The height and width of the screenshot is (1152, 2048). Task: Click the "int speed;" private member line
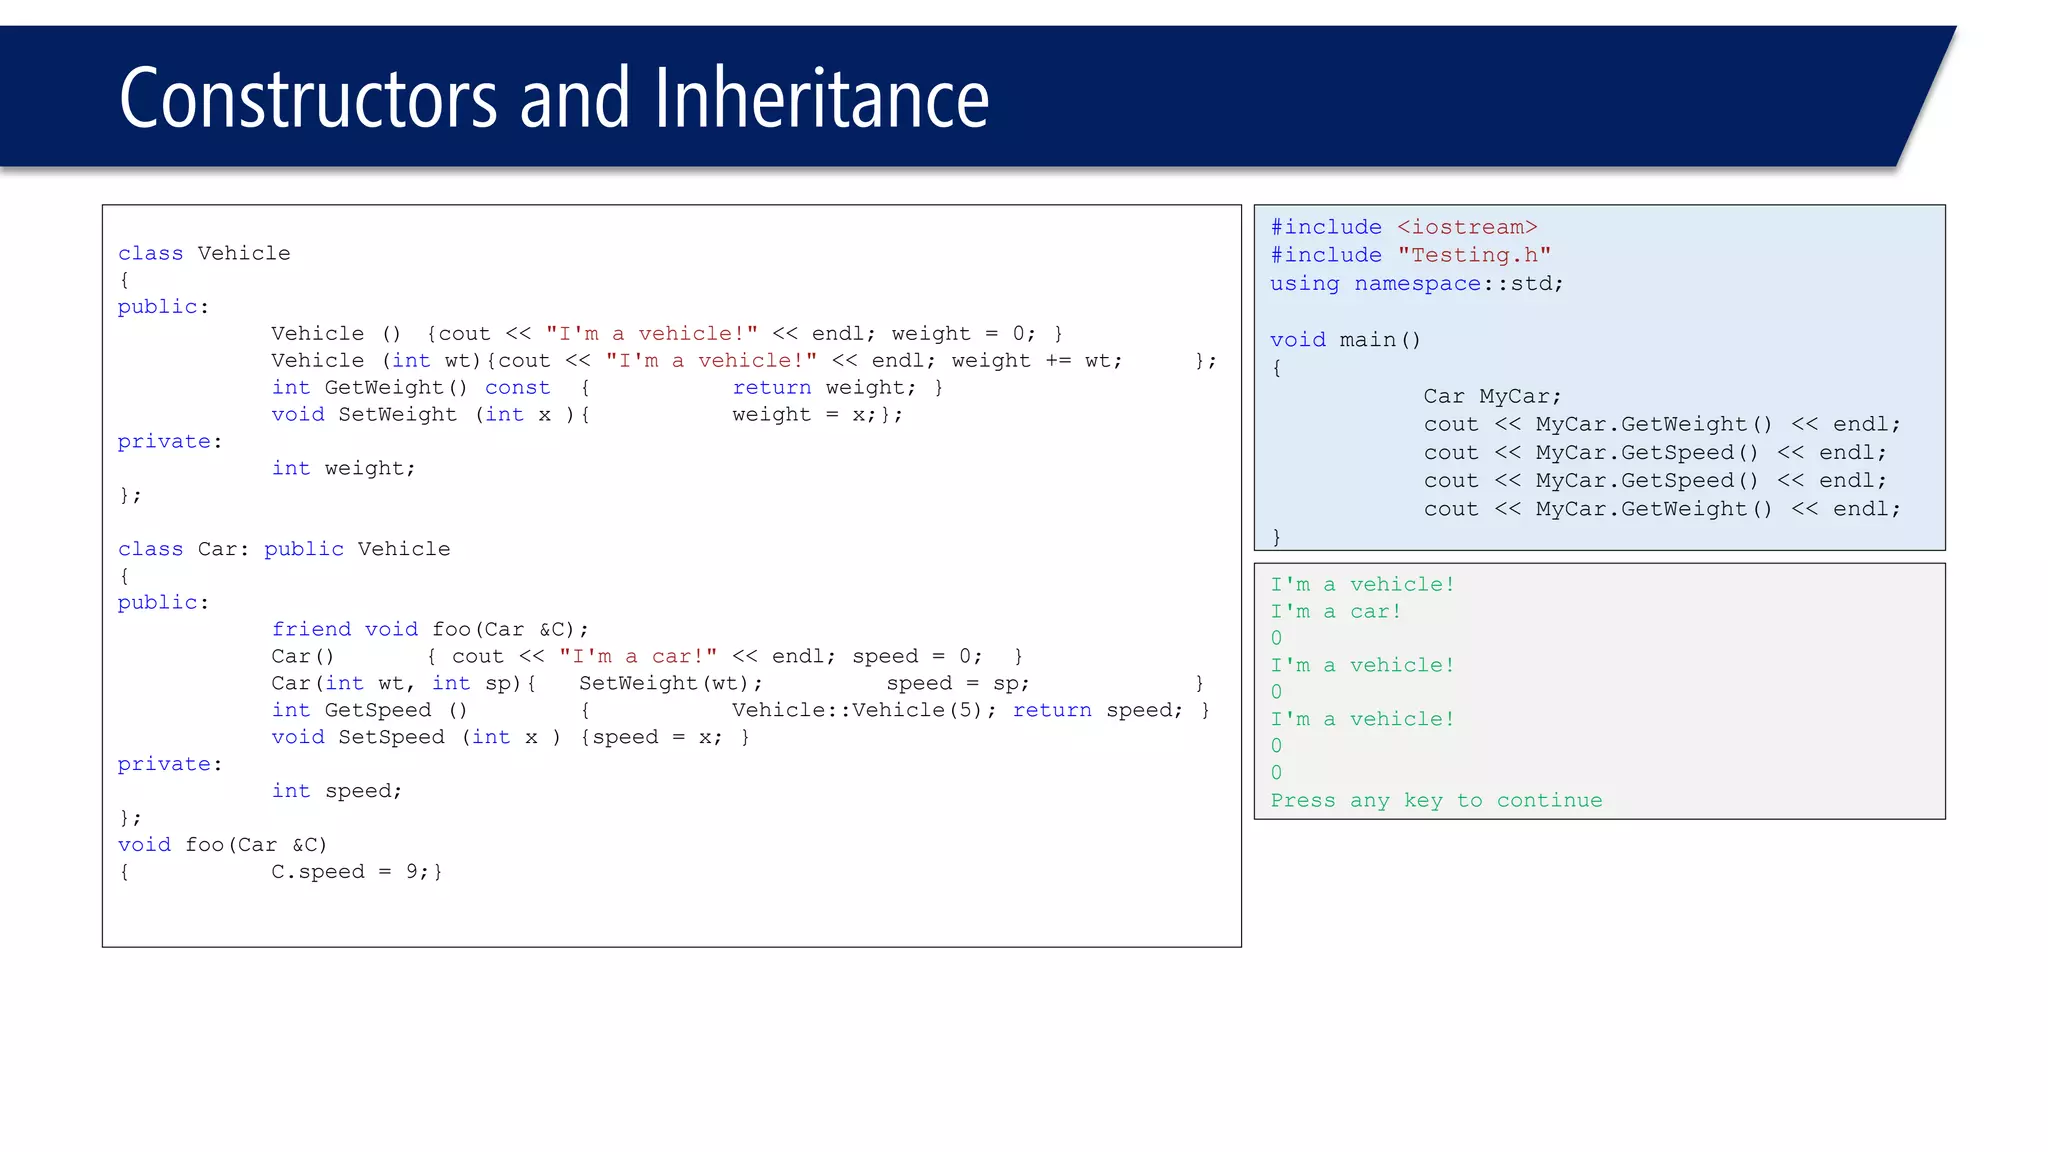point(336,792)
